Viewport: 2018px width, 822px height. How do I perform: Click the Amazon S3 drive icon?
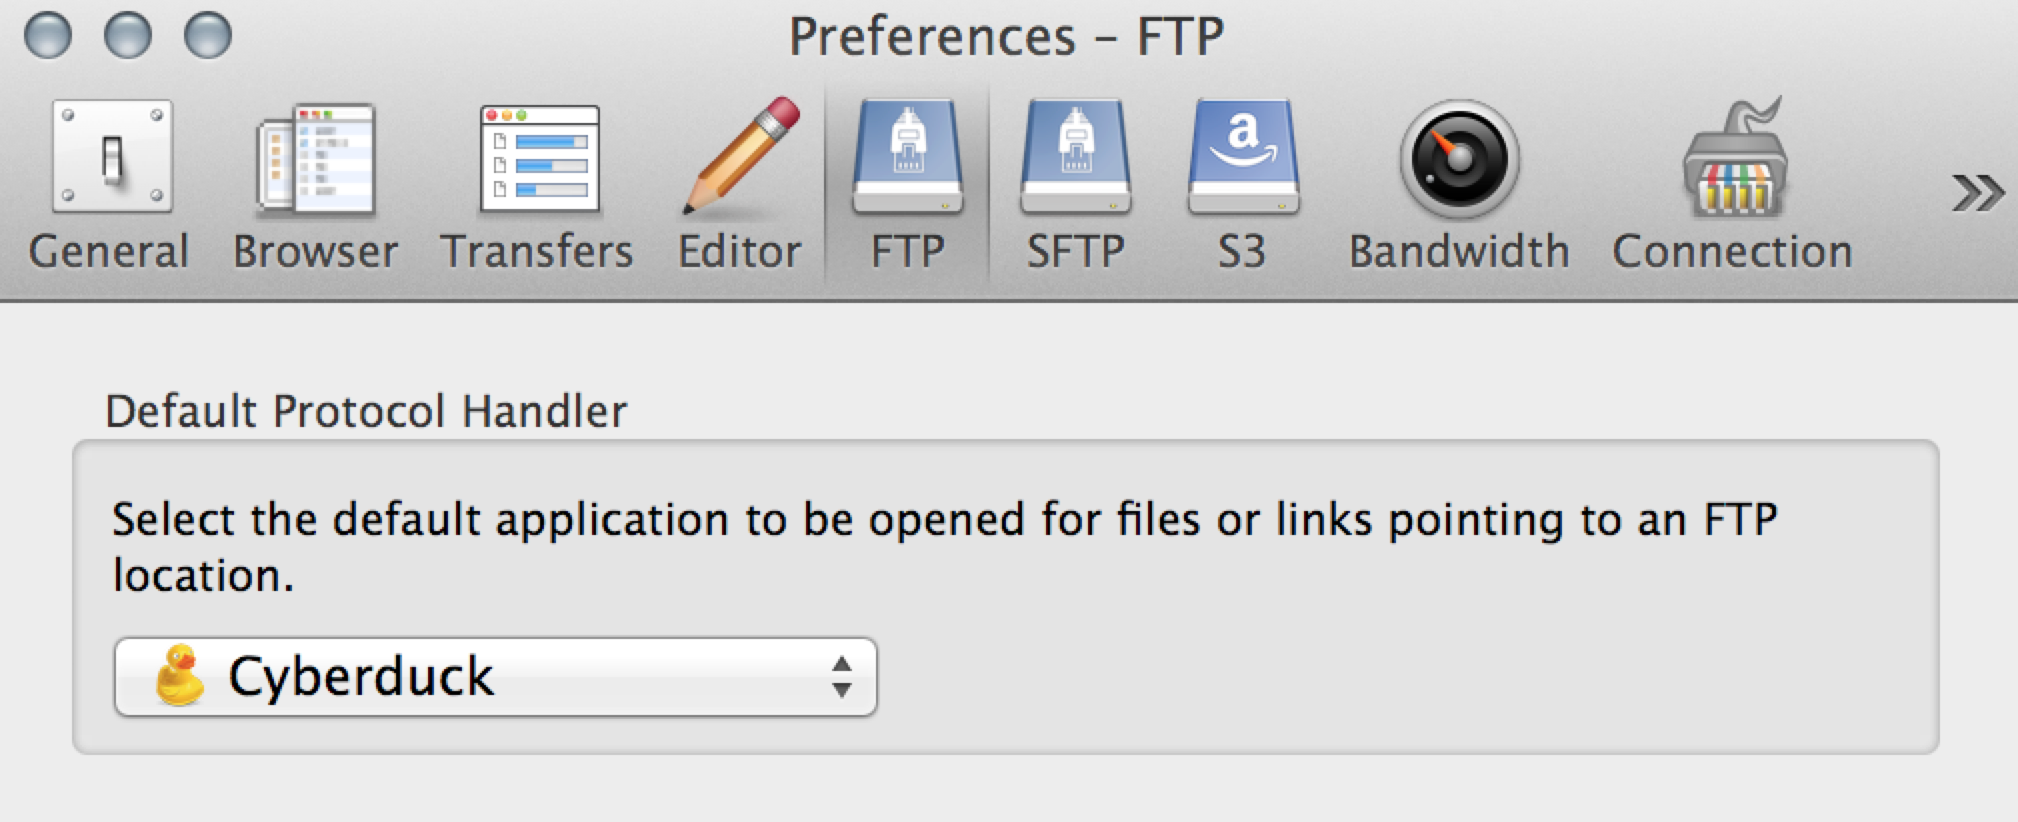(1243, 157)
